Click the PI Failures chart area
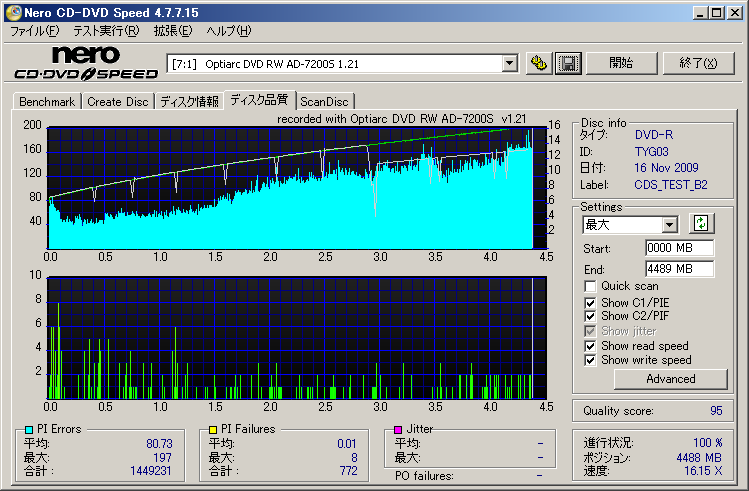Image resolution: width=749 pixels, height=491 pixels. pyautogui.click(x=297, y=338)
